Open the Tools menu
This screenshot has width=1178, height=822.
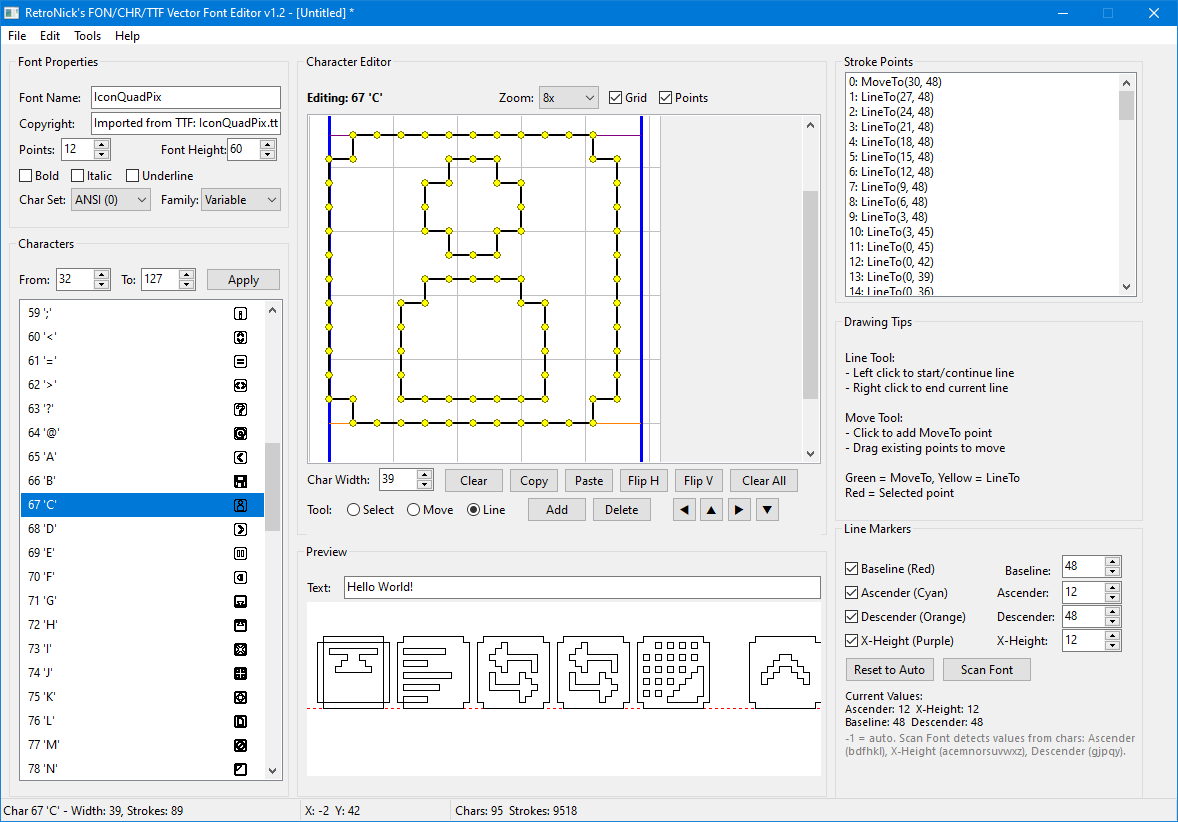pyautogui.click(x=87, y=36)
